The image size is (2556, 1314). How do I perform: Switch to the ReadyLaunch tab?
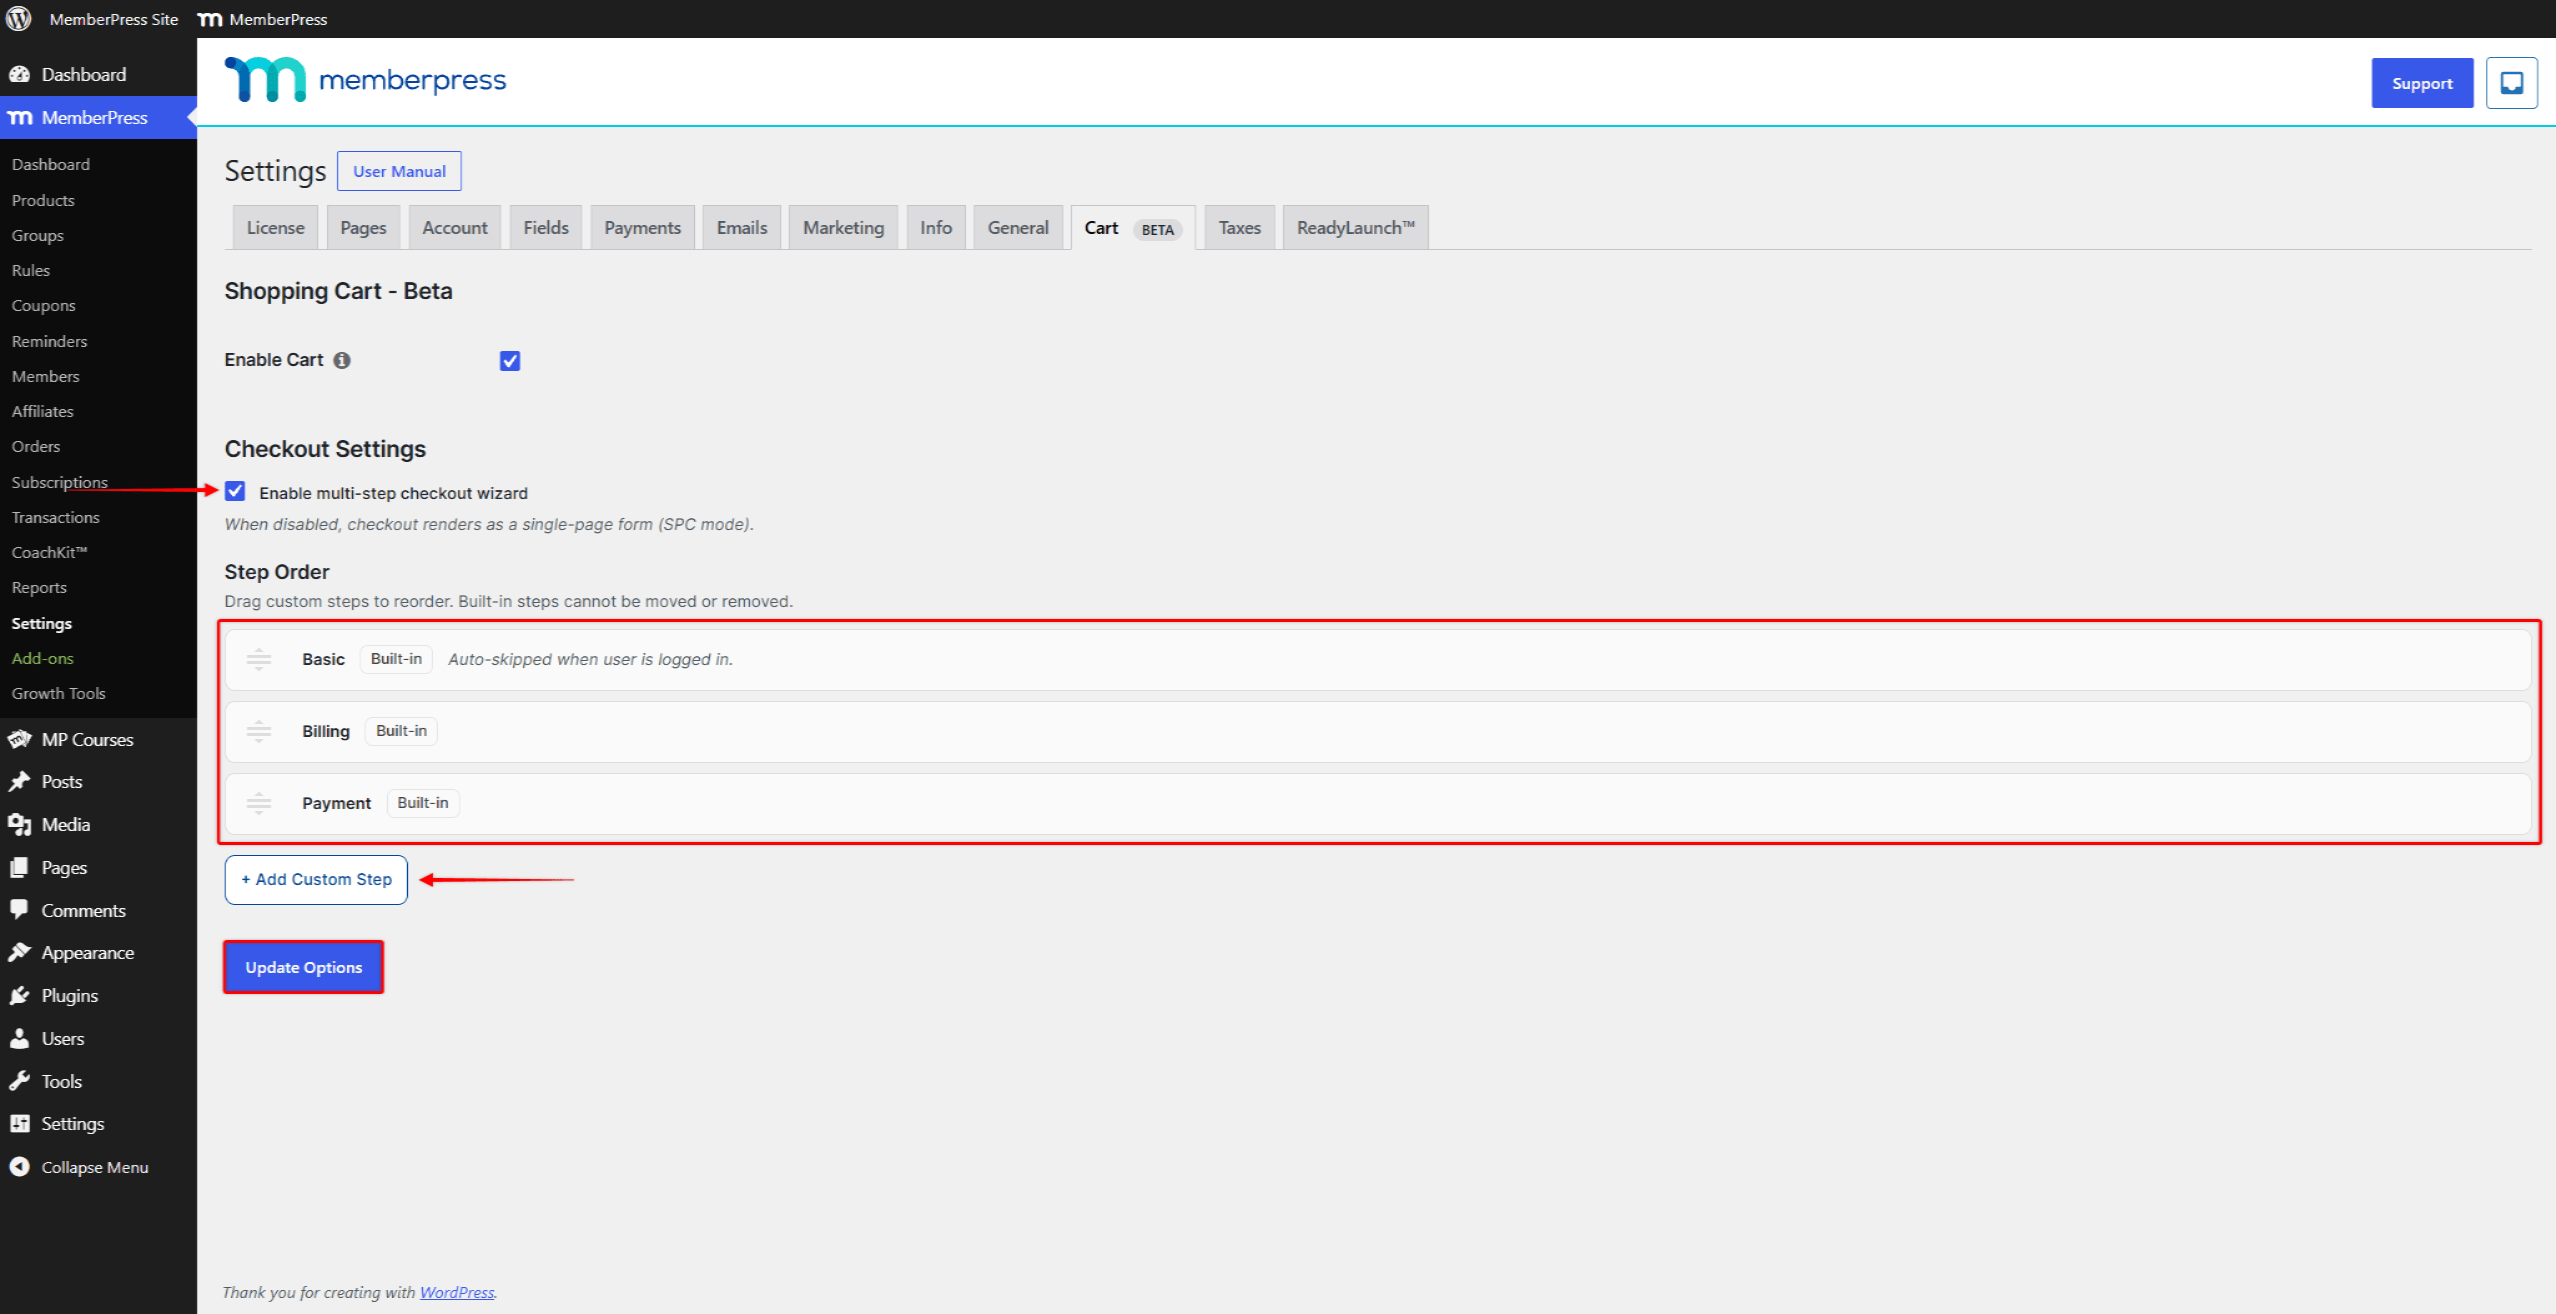(1355, 228)
